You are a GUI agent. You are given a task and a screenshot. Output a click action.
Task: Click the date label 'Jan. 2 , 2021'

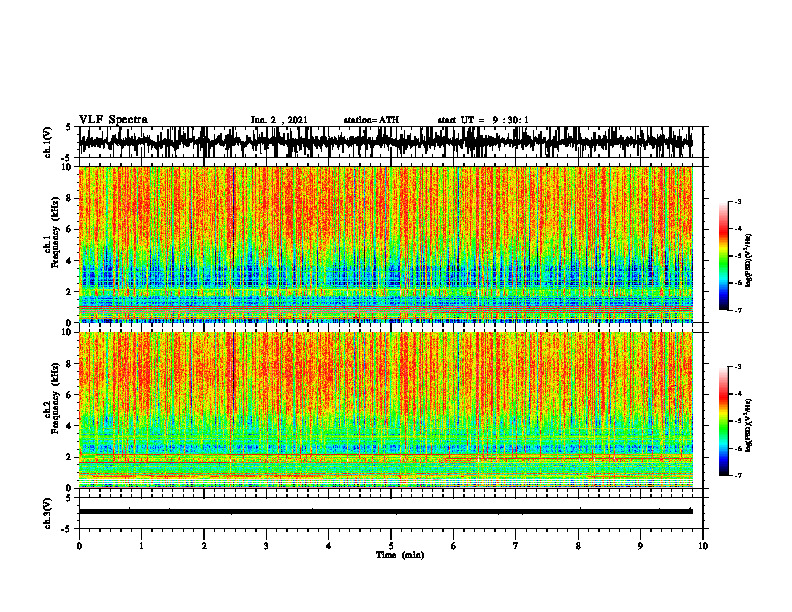tap(279, 120)
